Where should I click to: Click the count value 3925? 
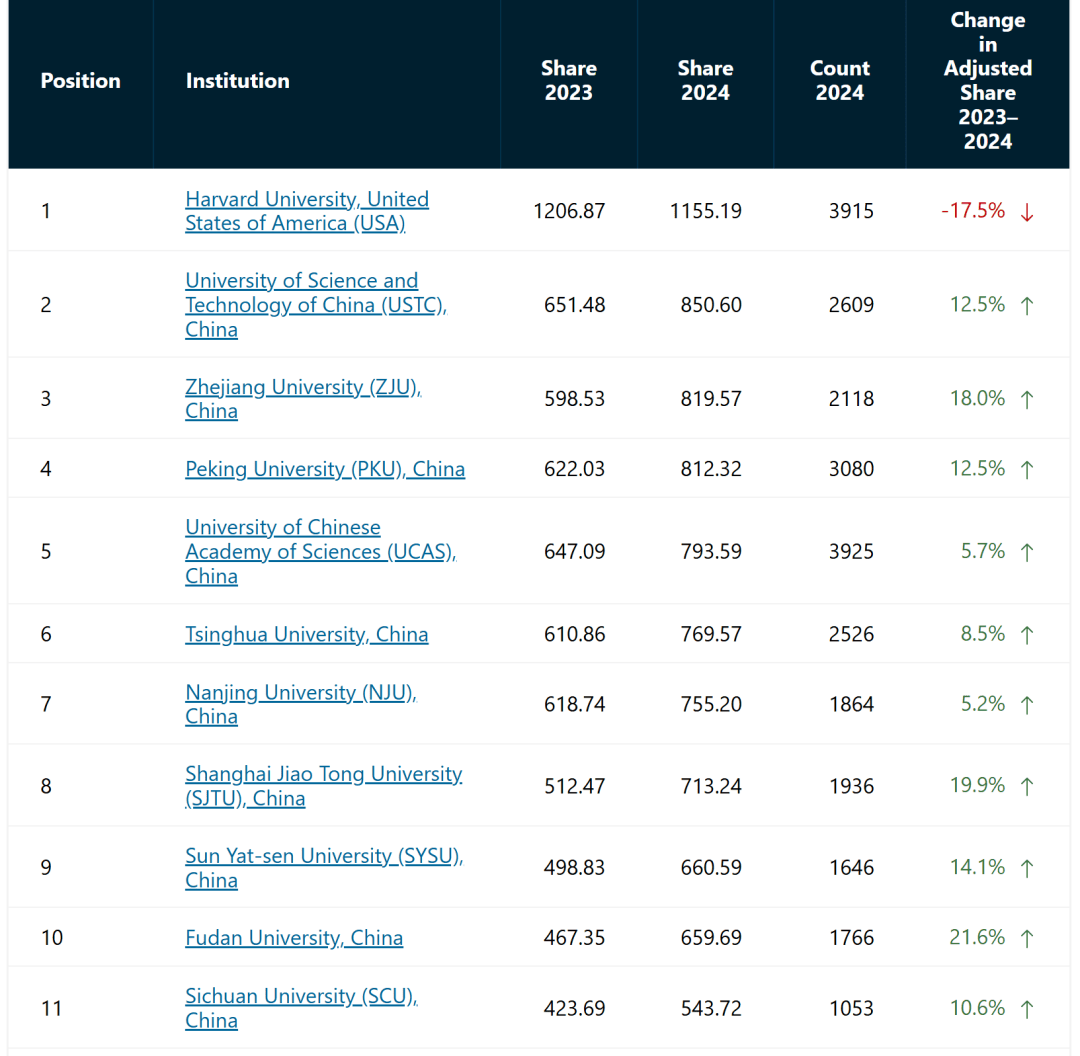pyautogui.click(x=851, y=551)
